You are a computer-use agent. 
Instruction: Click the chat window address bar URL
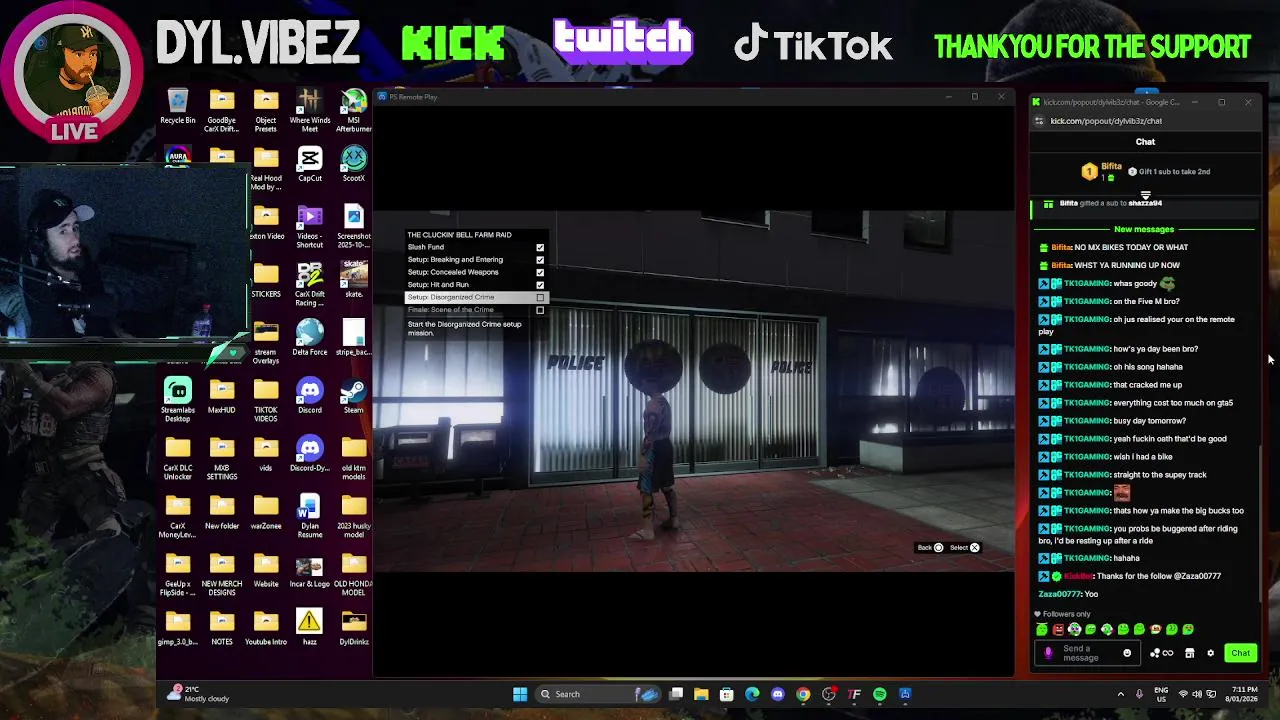pos(1106,121)
